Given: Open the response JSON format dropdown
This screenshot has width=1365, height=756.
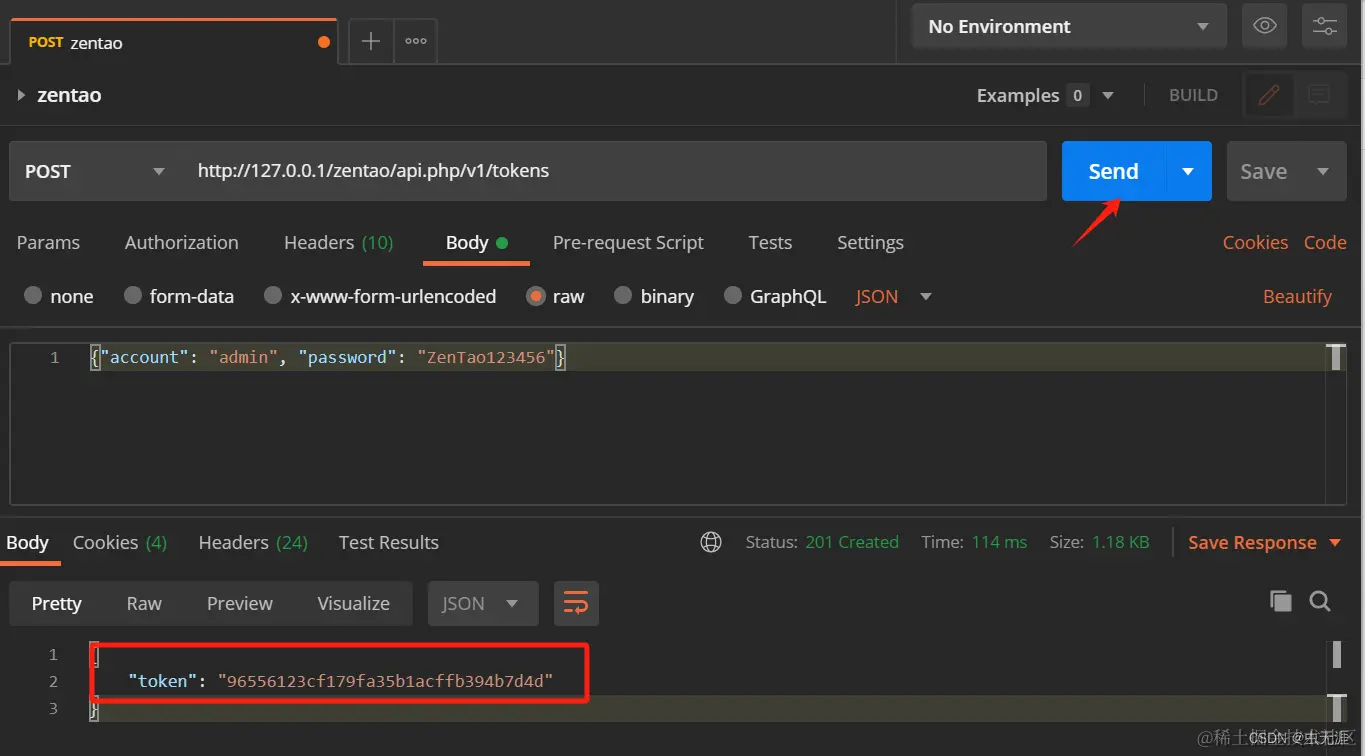Looking at the screenshot, I should [x=483, y=603].
